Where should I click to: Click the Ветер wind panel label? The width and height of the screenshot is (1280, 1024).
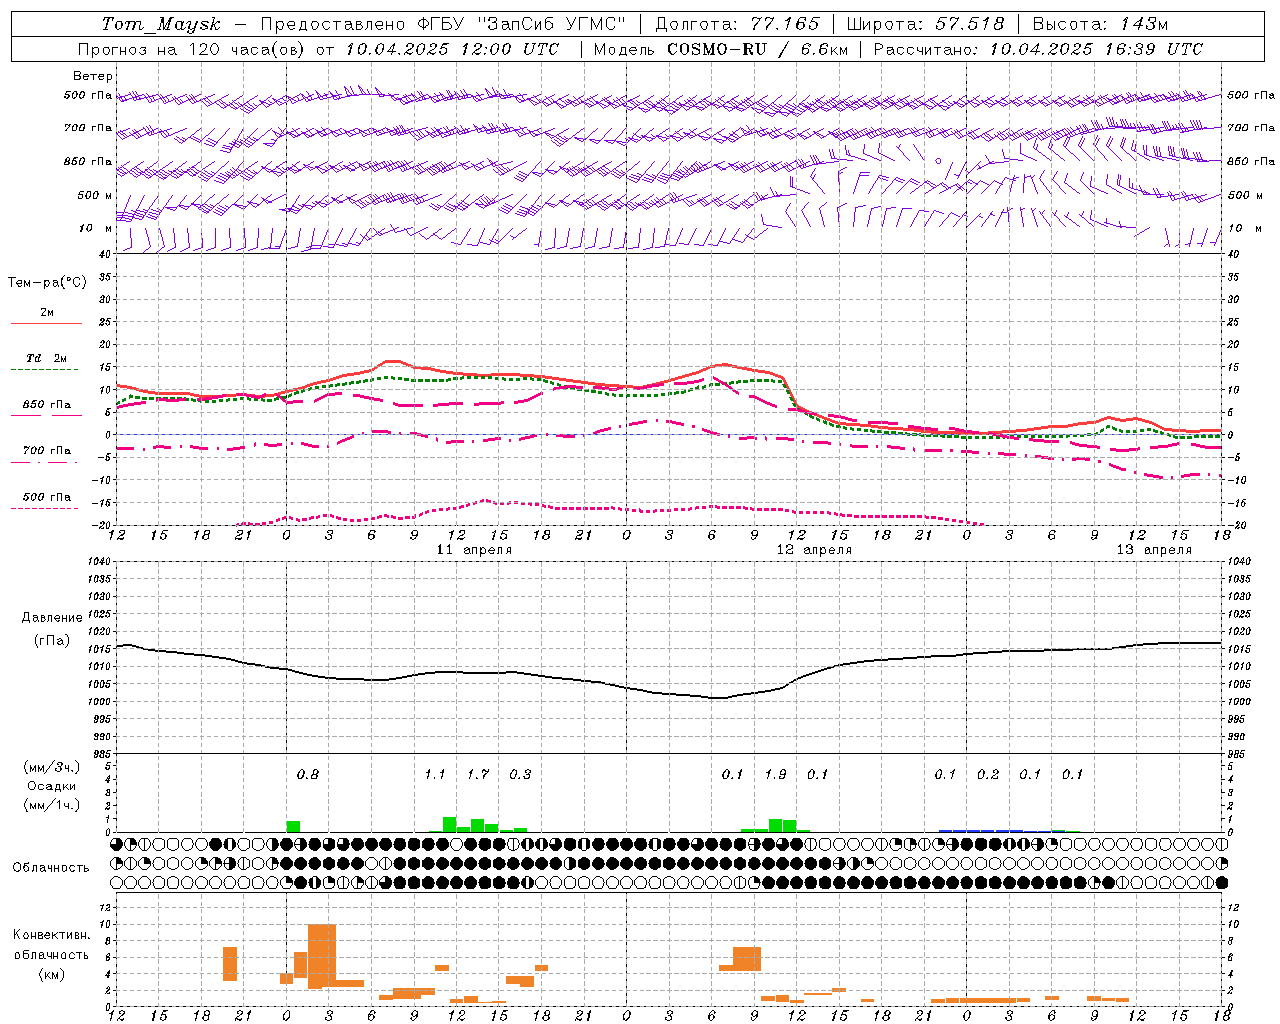coord(93,76)
